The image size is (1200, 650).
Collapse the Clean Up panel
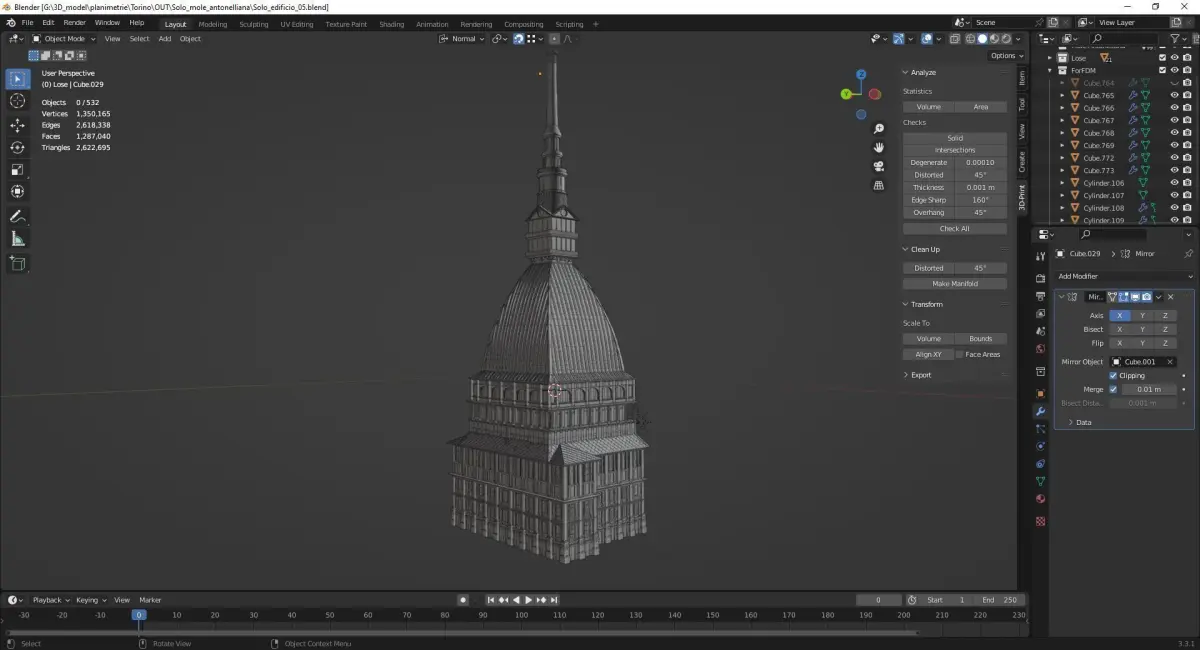coord(906,249)
